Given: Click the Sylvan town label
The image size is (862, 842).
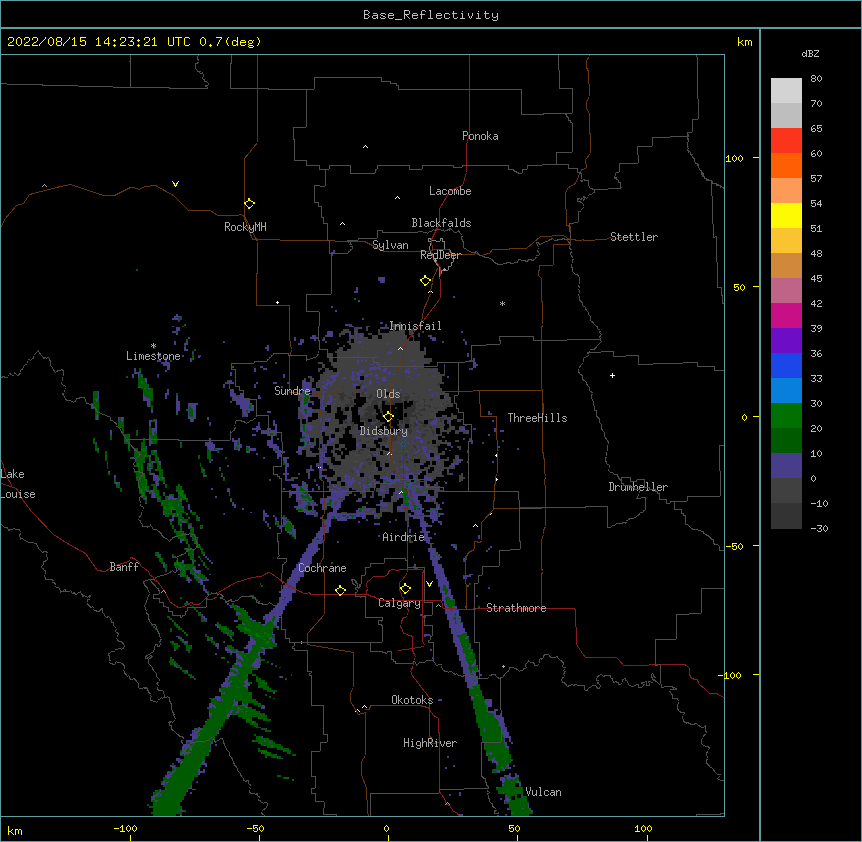Looking at the screenshot, I should (x=390, y=245).
